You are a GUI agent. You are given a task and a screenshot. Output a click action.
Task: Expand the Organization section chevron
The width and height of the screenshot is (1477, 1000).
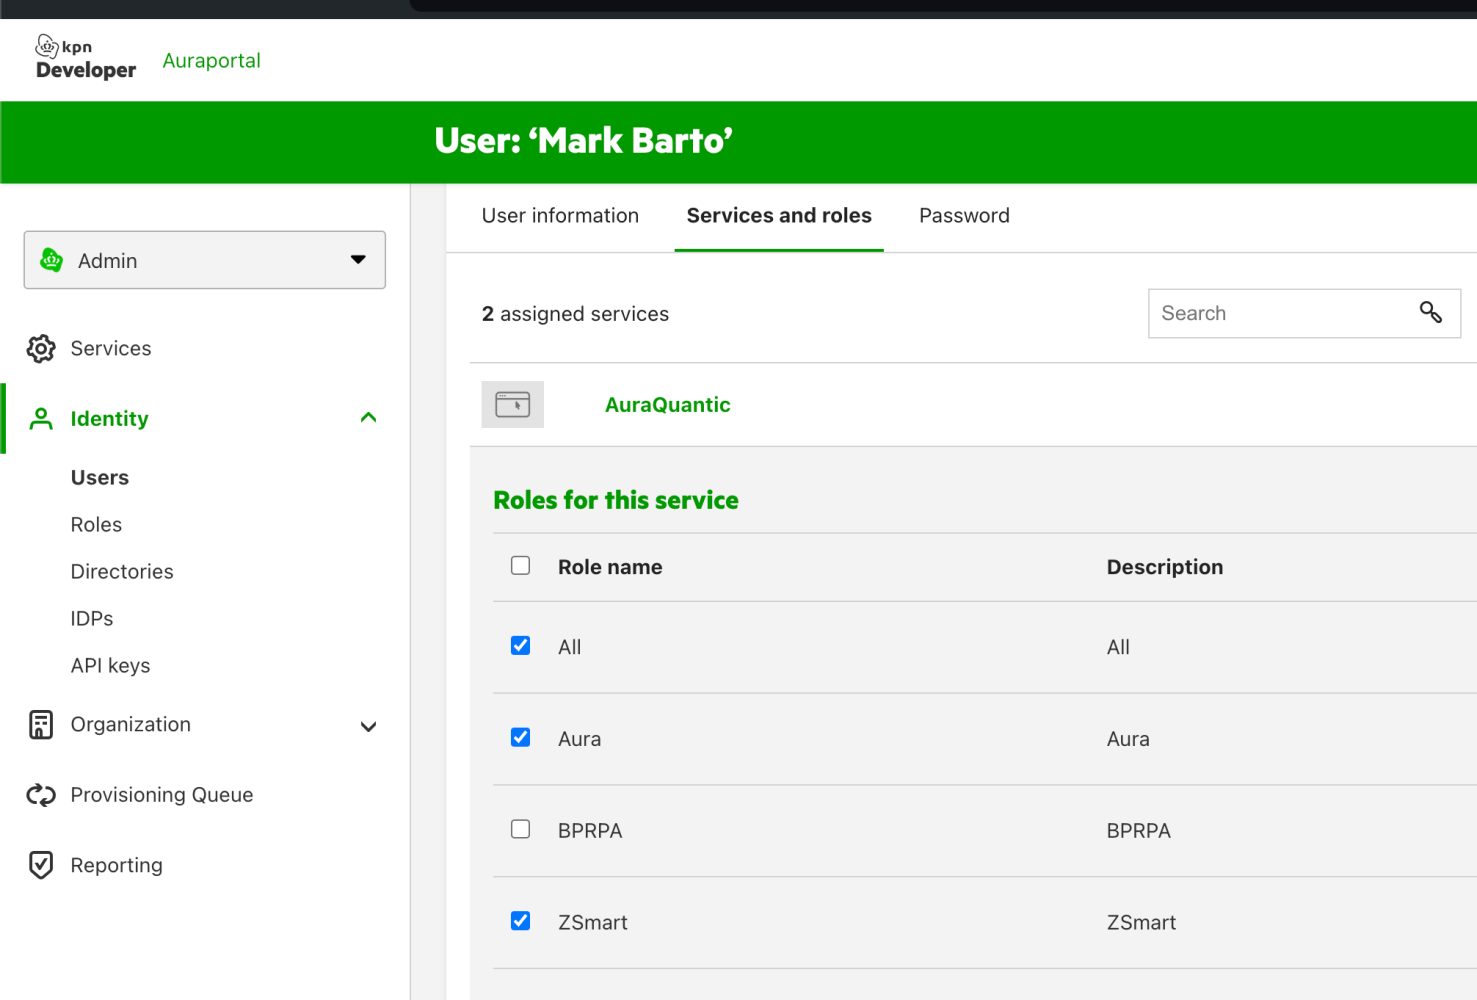click(x=368, y=727)
